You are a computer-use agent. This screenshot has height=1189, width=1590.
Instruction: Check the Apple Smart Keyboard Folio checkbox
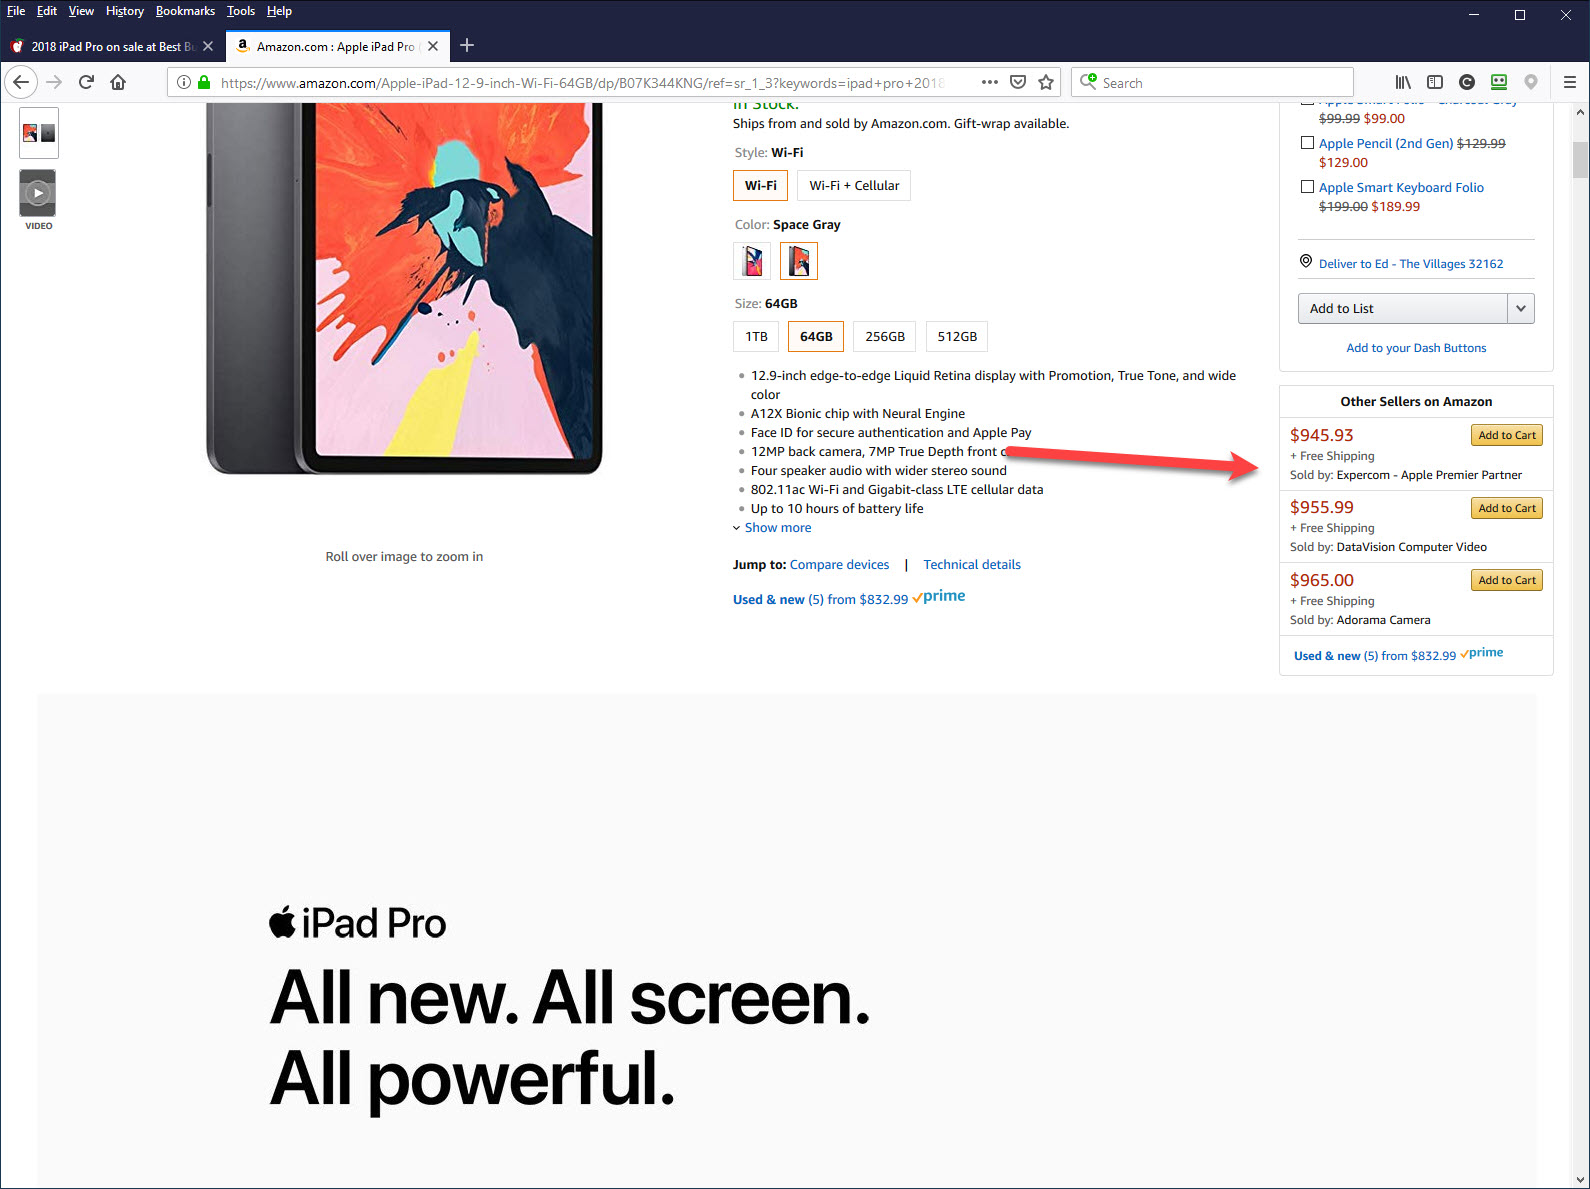1307,187
